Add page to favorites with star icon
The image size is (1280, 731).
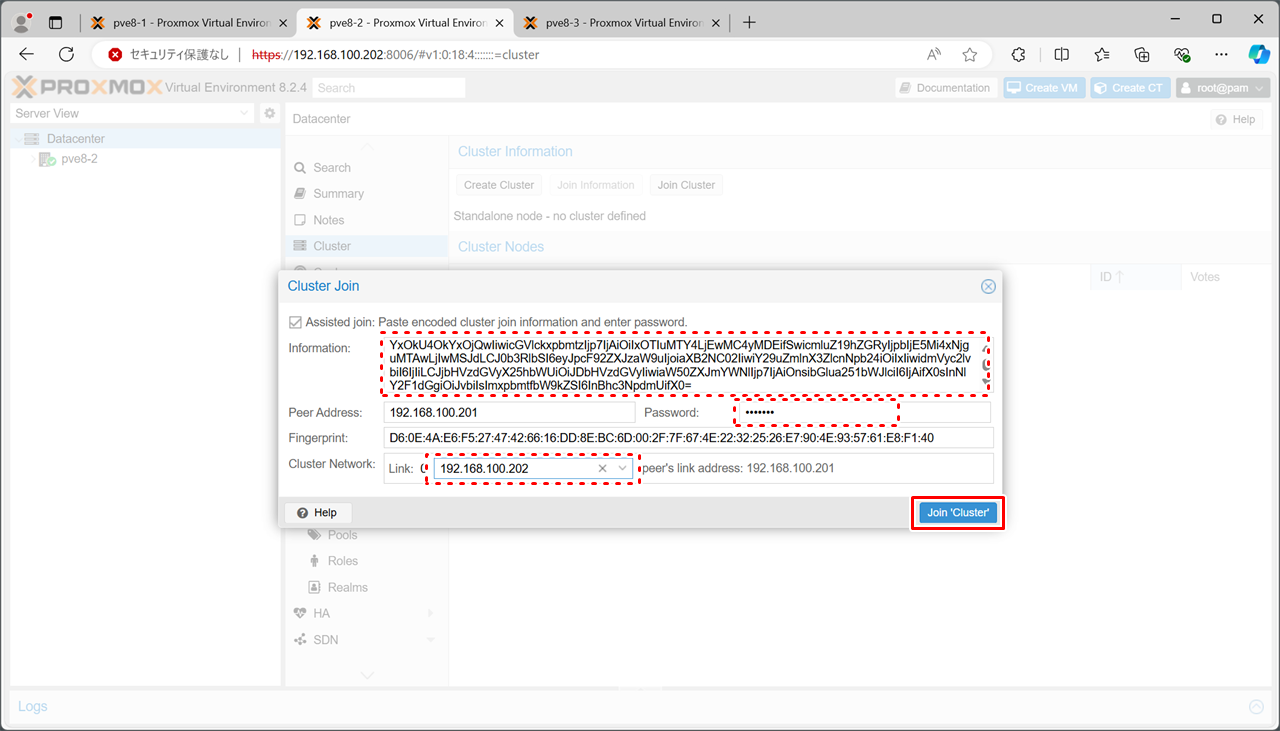969,55
